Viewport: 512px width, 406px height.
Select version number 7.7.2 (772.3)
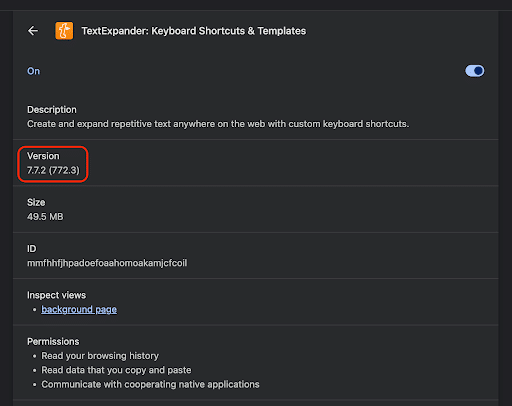[x=53, y=170]
